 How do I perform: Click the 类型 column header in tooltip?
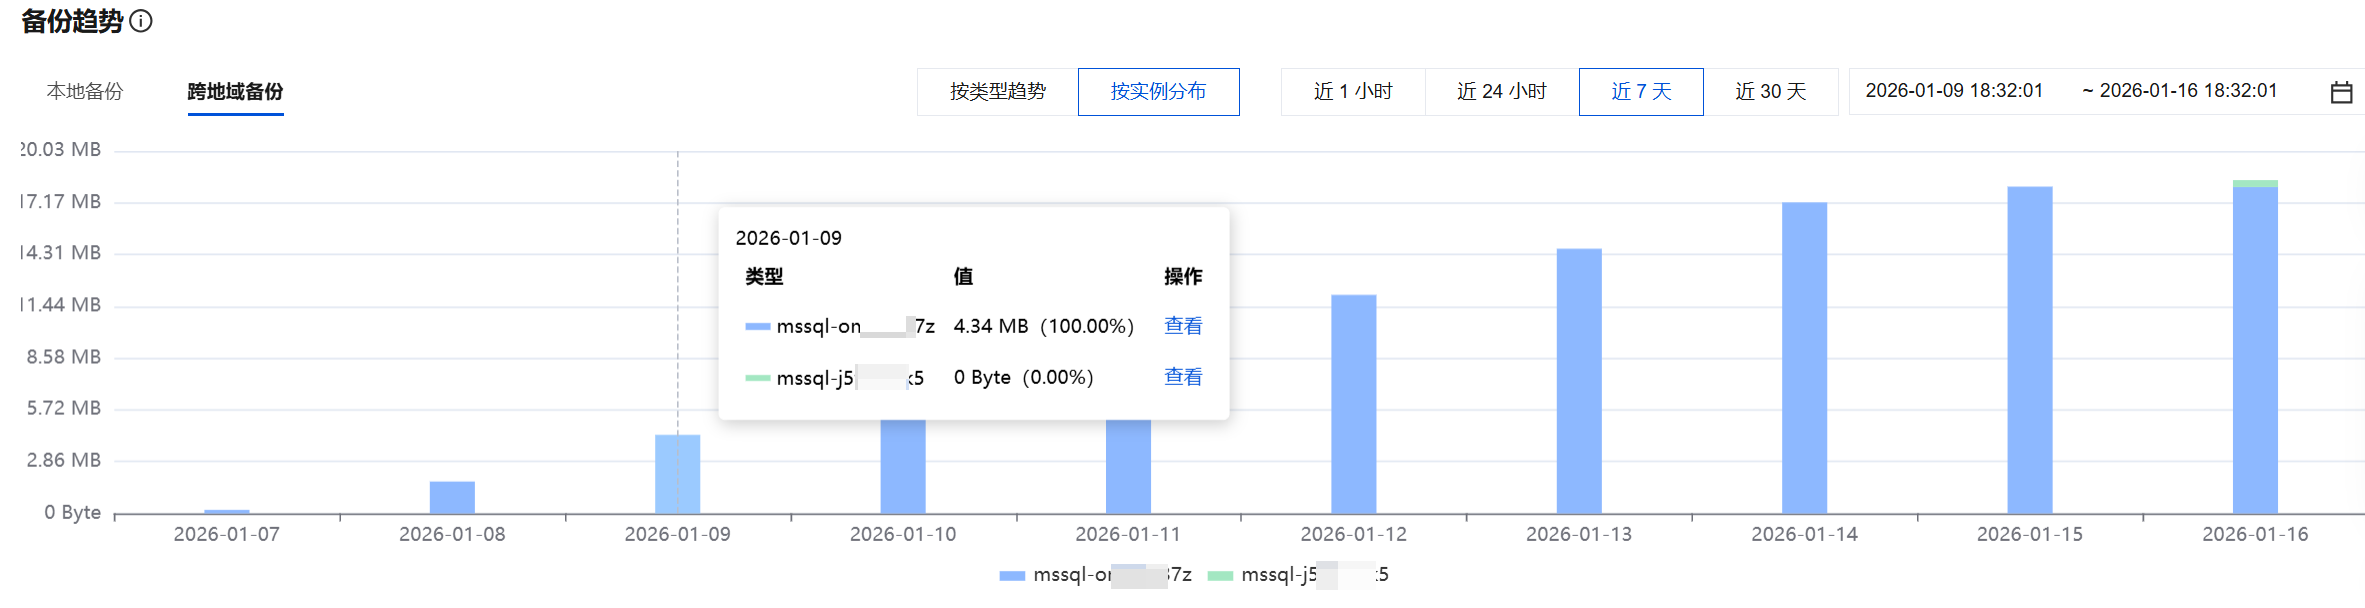(x=764, y=276)
